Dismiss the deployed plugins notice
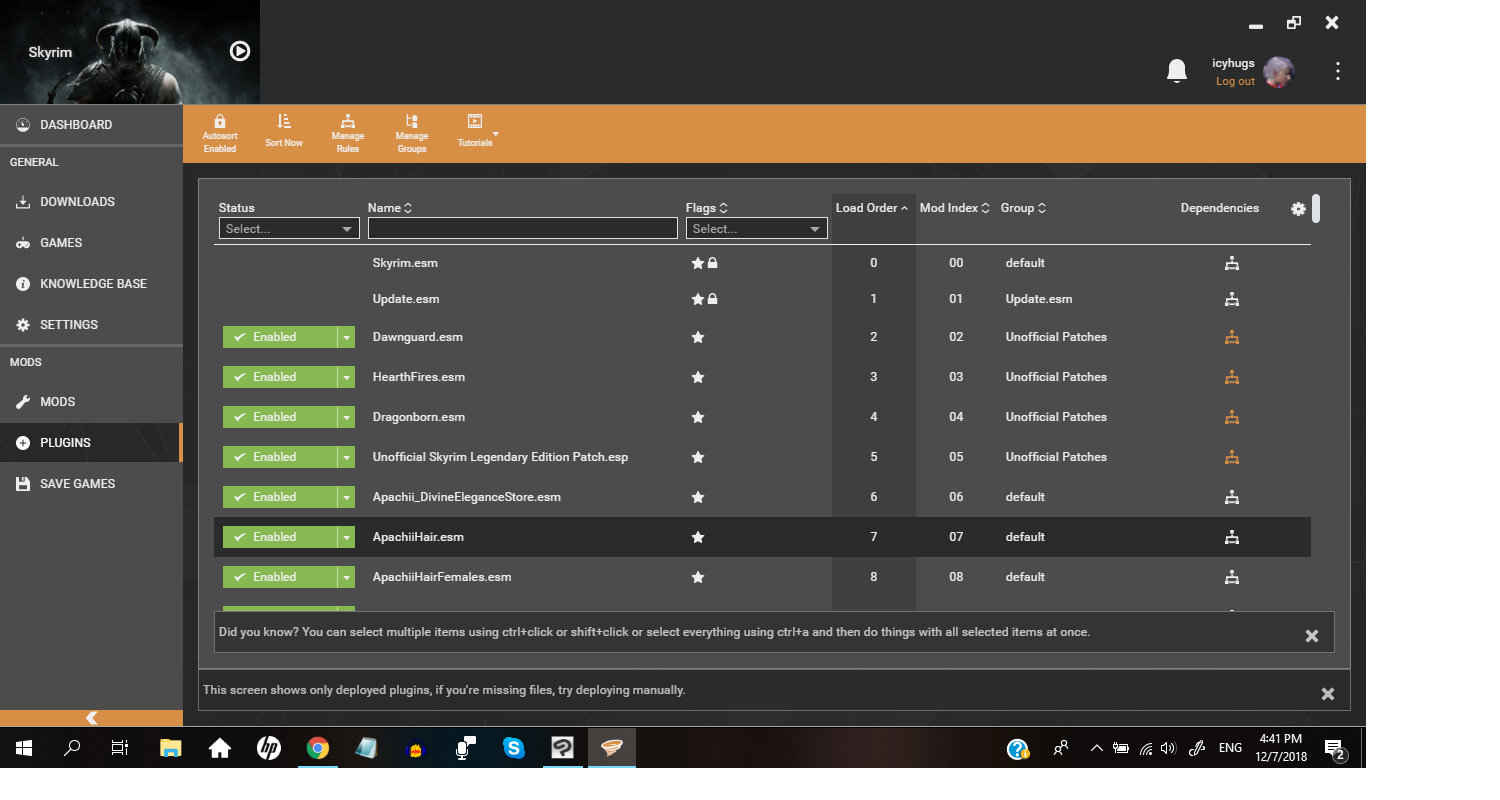This screenshot has width=1500, height=800. (1328, 694)
